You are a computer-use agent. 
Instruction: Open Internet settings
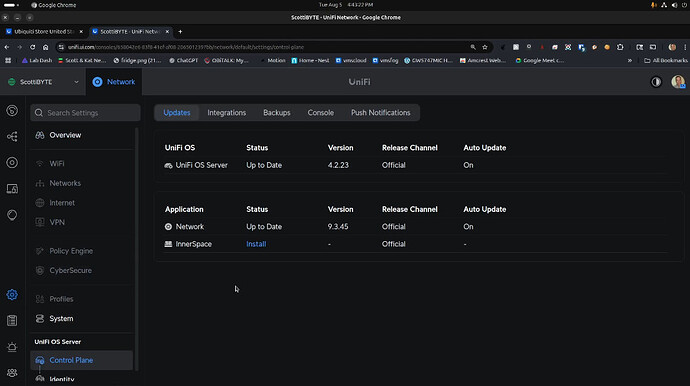(62, 203)
